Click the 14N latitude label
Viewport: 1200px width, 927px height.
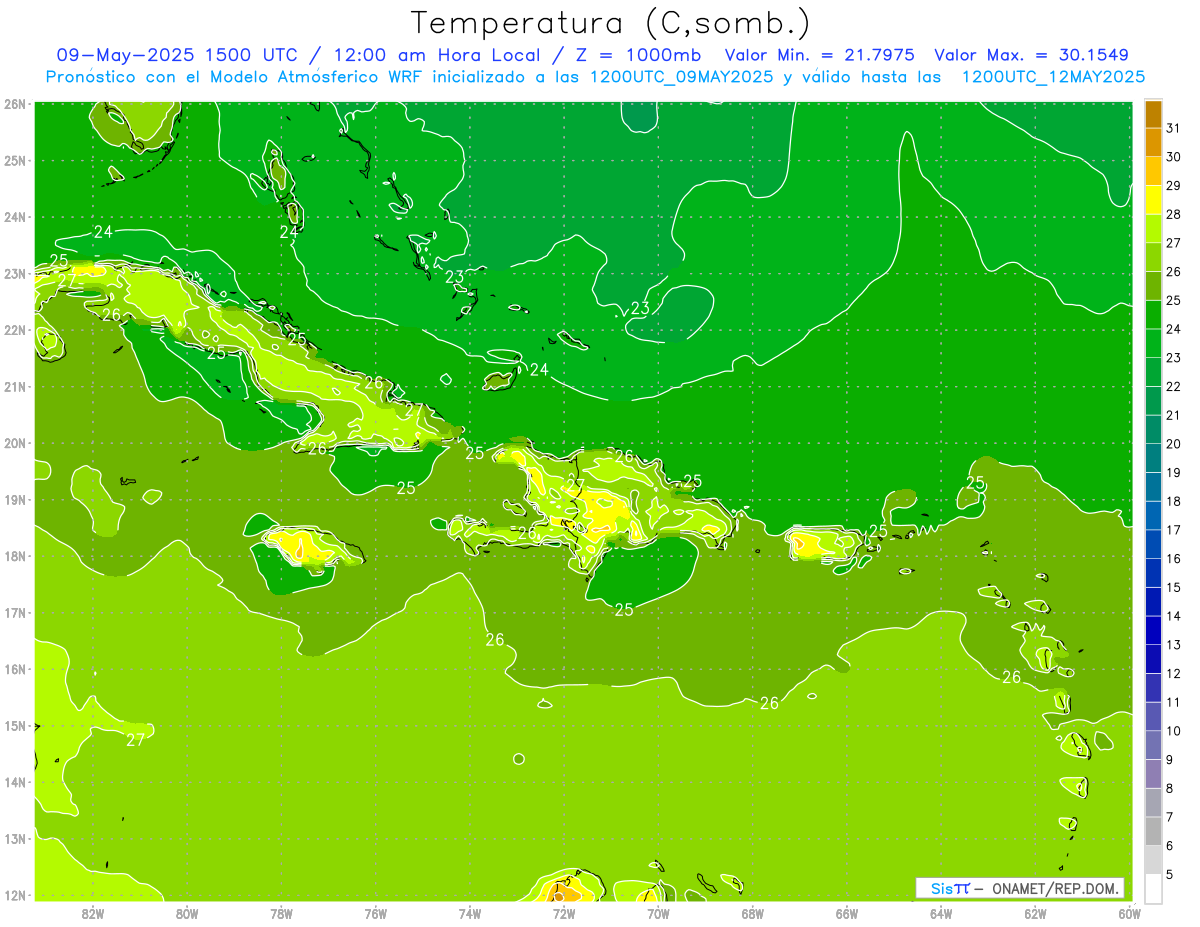point(15,782)
